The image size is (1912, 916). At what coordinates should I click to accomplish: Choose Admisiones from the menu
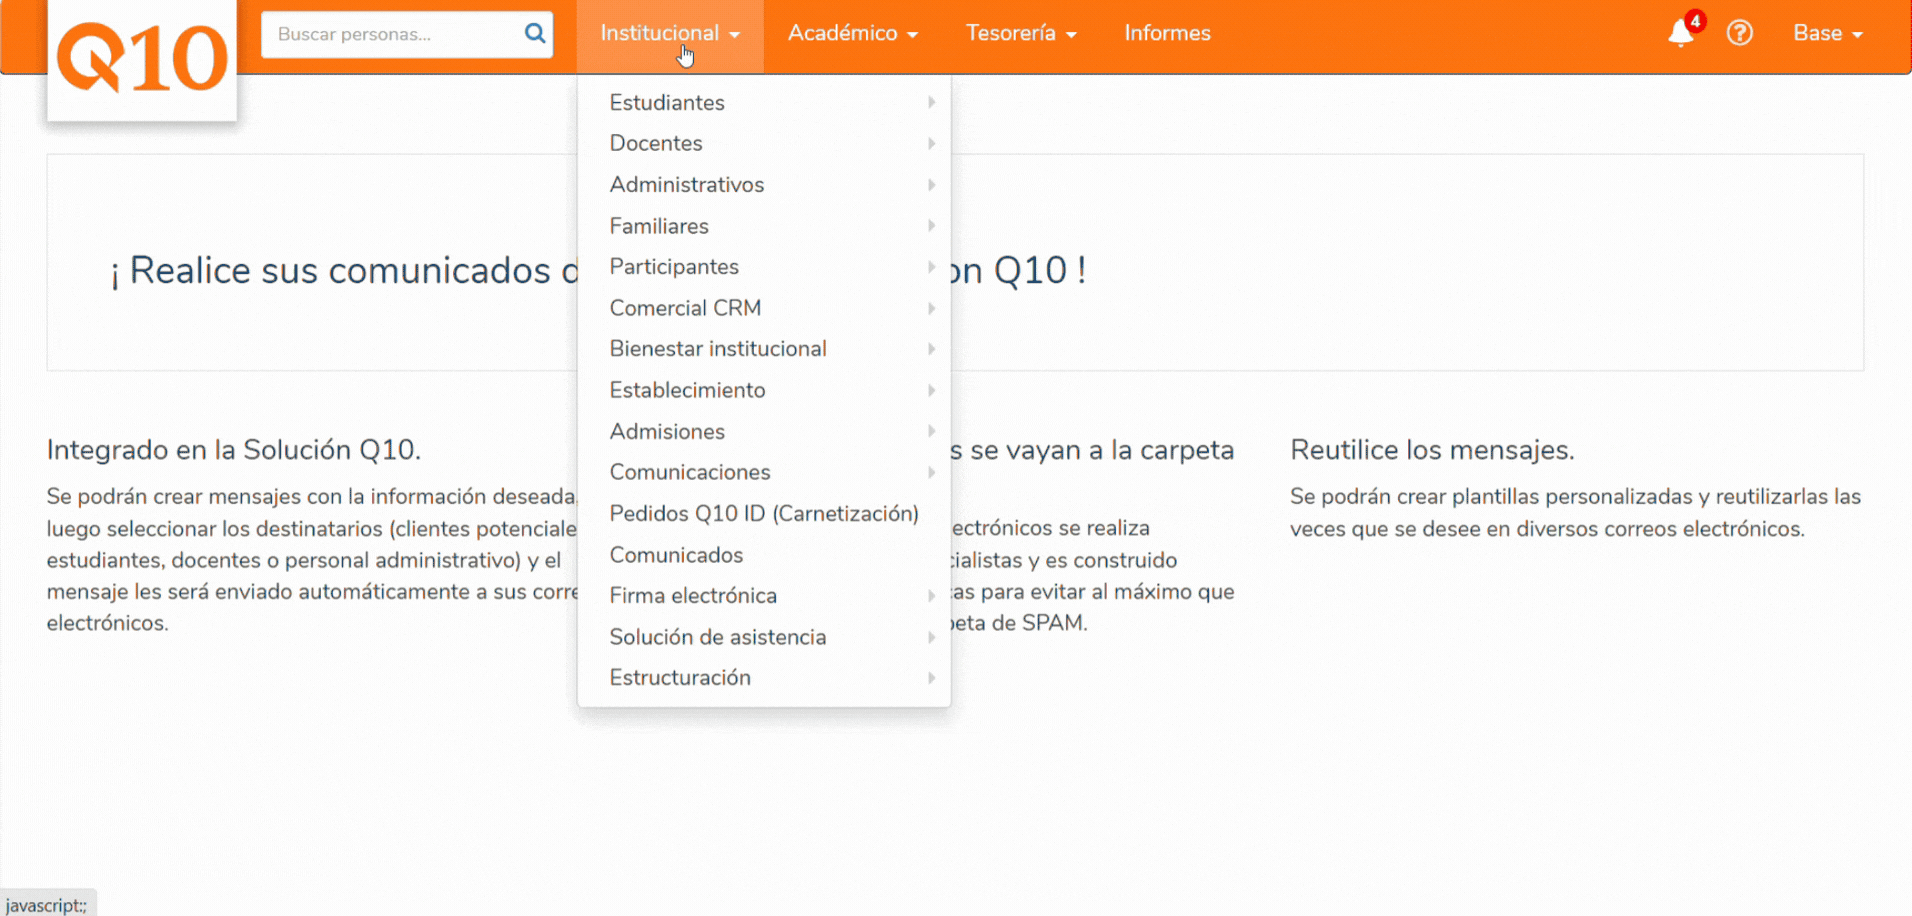click(764, 432)
